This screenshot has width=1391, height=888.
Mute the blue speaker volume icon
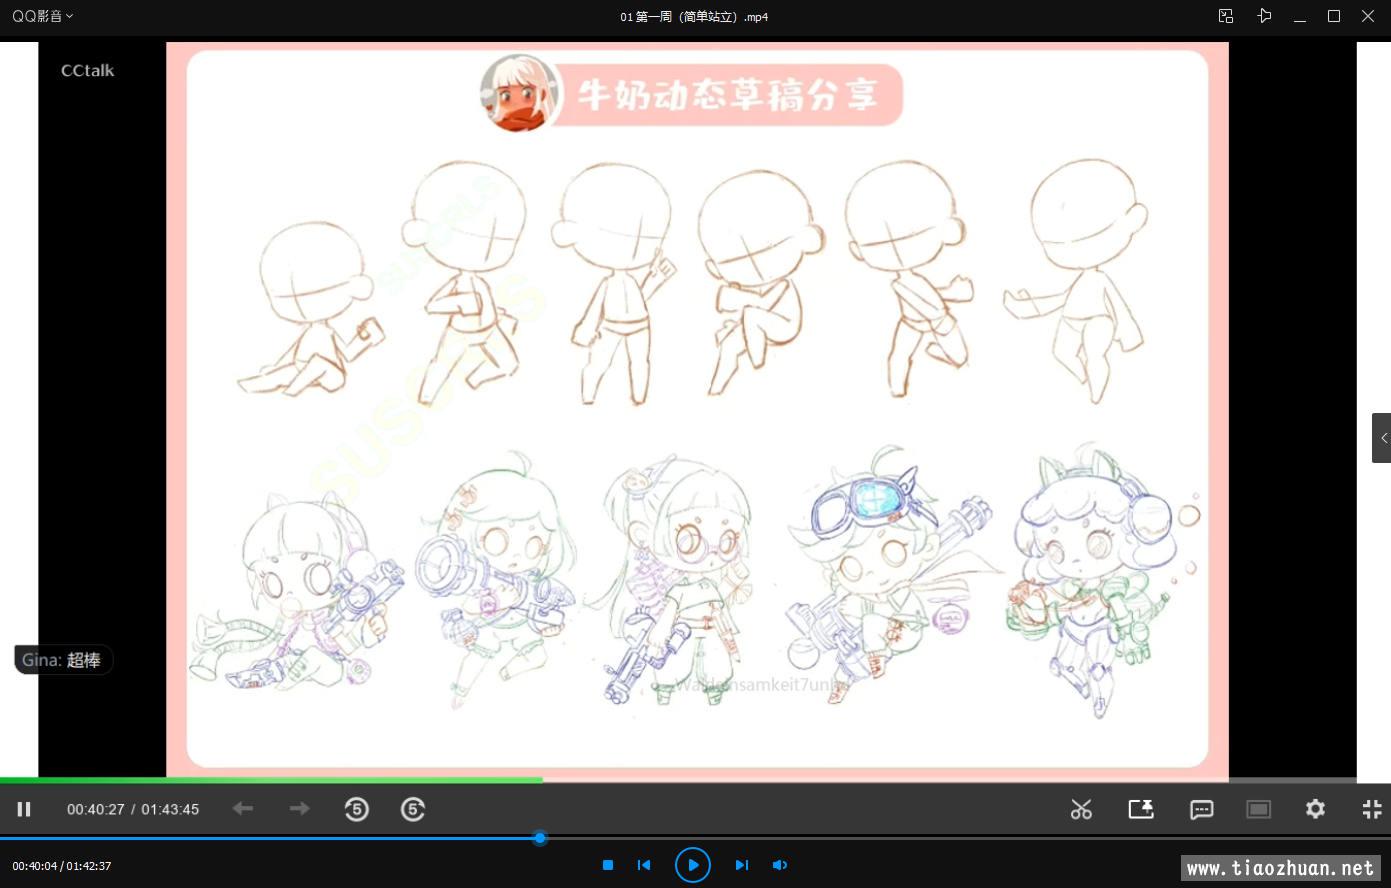[780, 865]
